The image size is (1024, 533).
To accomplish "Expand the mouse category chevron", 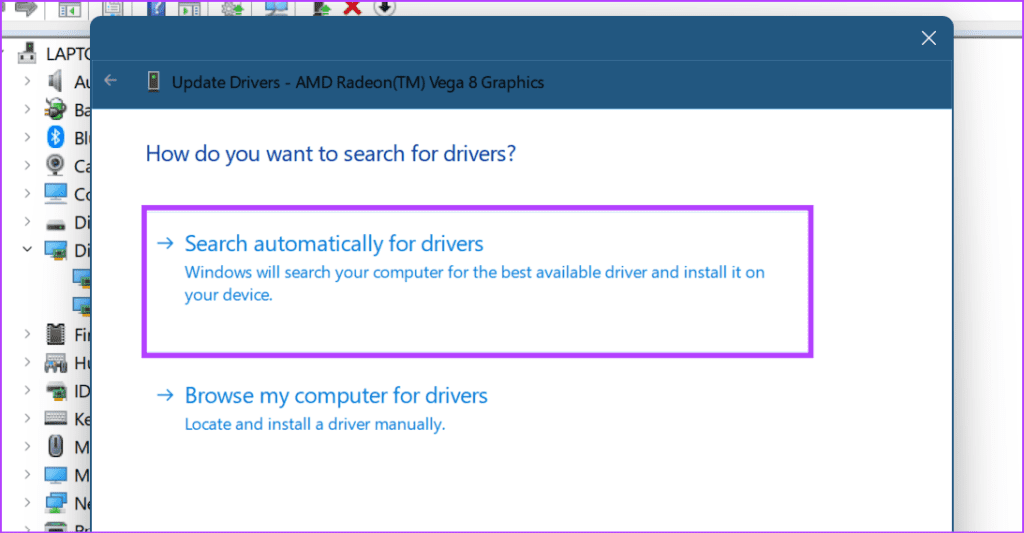I will click(27, 446).
